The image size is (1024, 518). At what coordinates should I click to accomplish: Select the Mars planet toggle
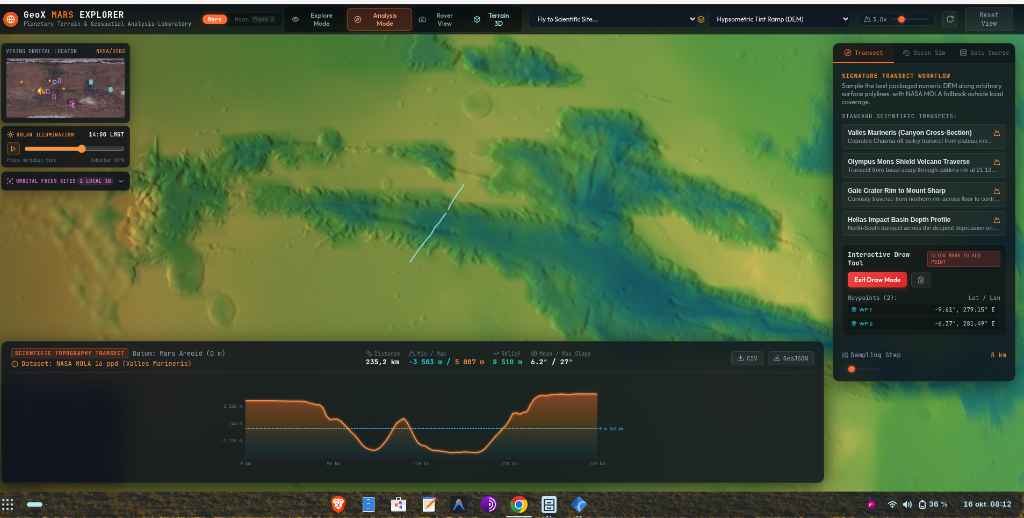click(214, 20)
